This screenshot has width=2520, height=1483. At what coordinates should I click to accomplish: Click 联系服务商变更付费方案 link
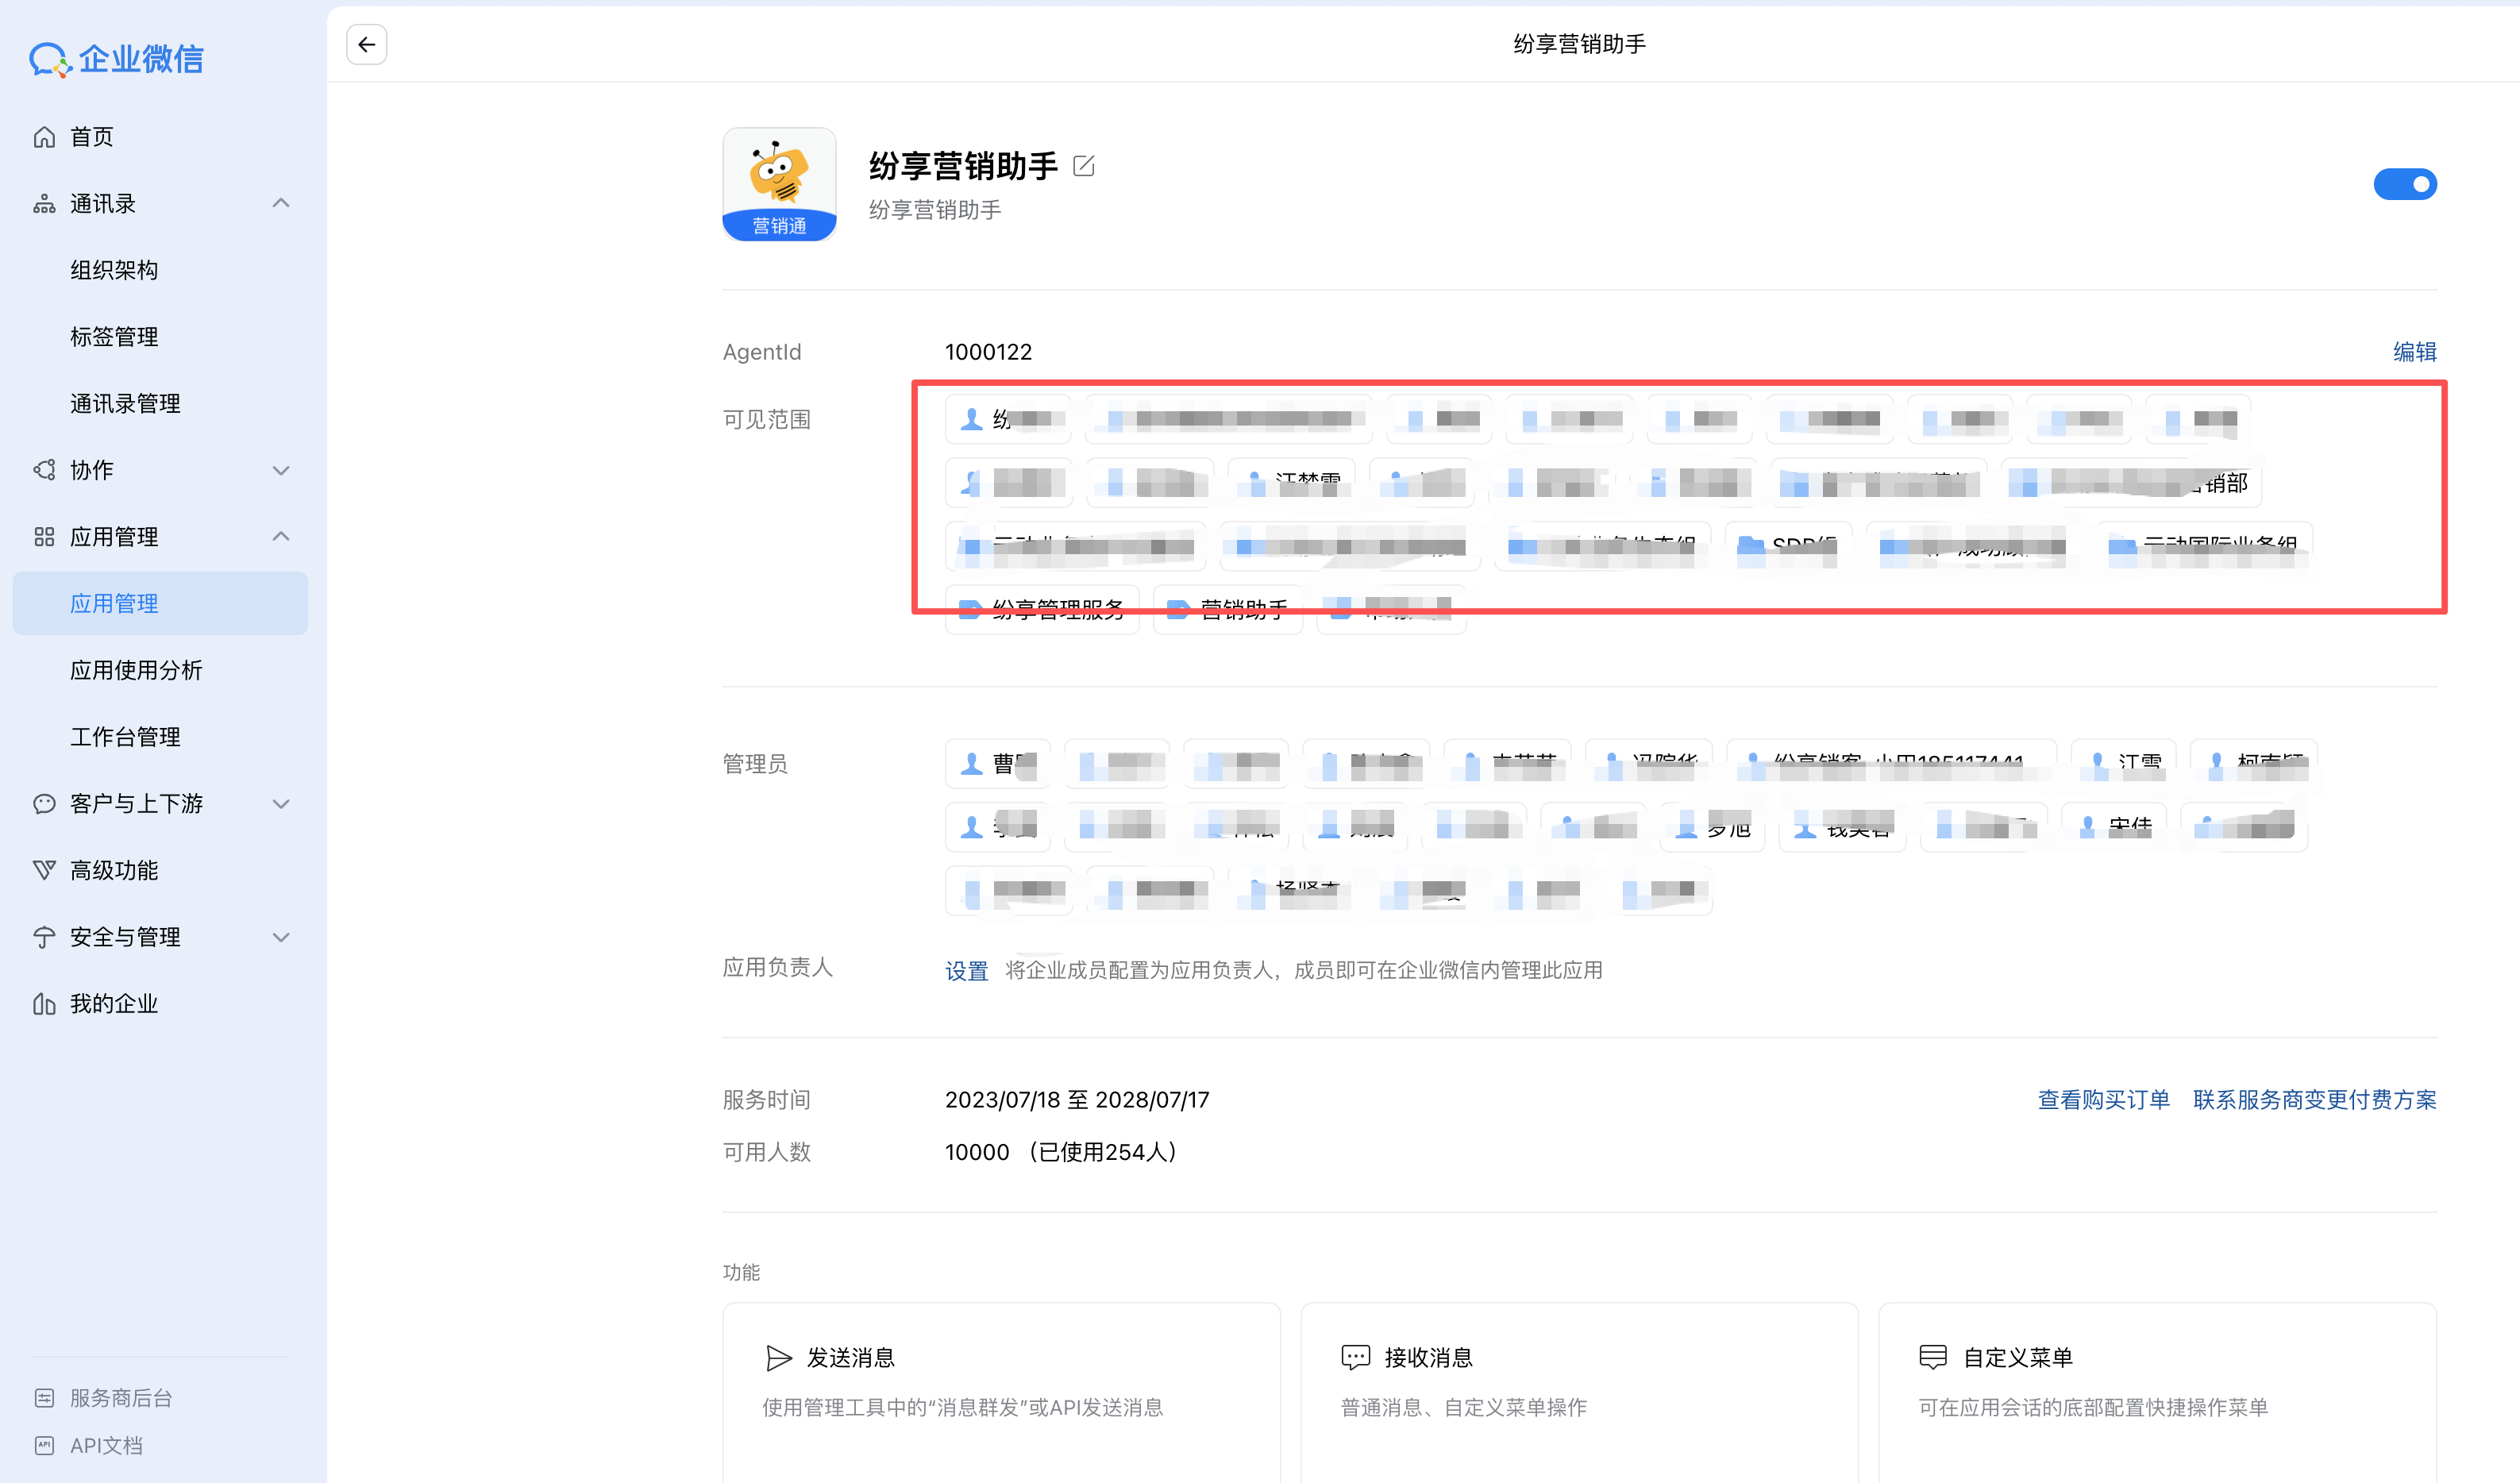(2314, 1100)
